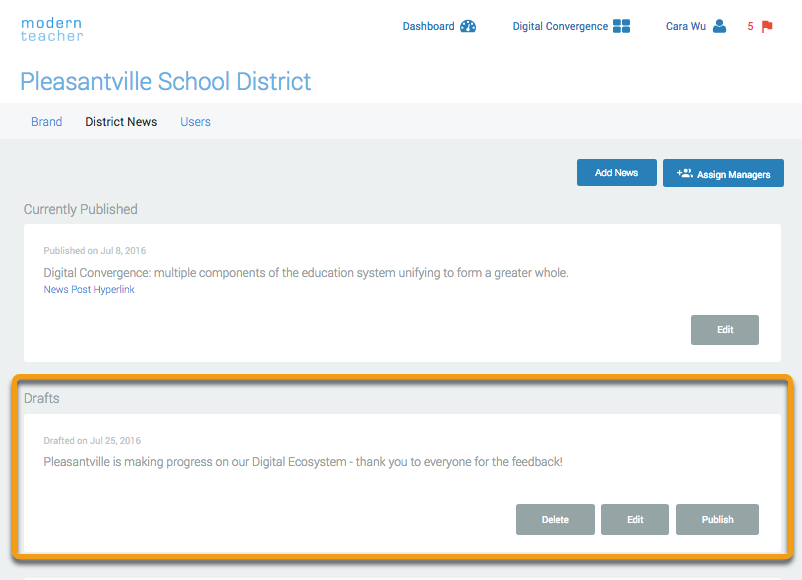Click the notification count 5
Viewport: 802px width, 580px height.
coord(750,26)
